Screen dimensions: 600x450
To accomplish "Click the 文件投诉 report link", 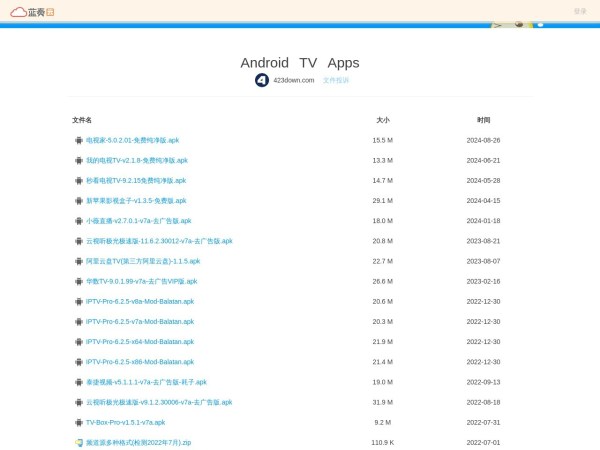I will [336, 80].
